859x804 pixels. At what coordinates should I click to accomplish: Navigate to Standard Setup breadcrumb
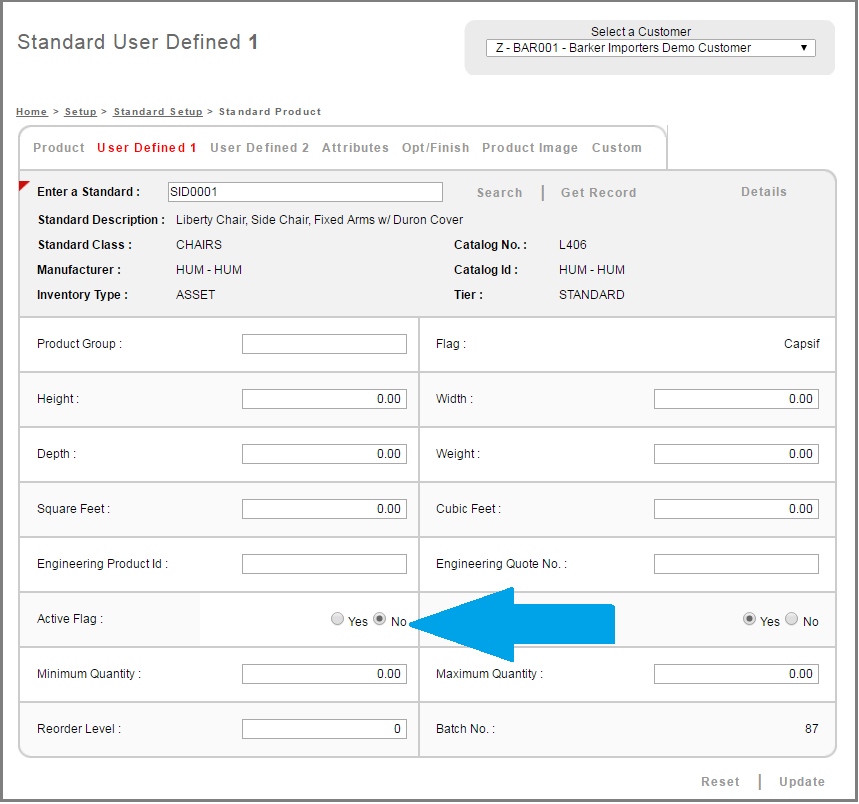point(158,112)
